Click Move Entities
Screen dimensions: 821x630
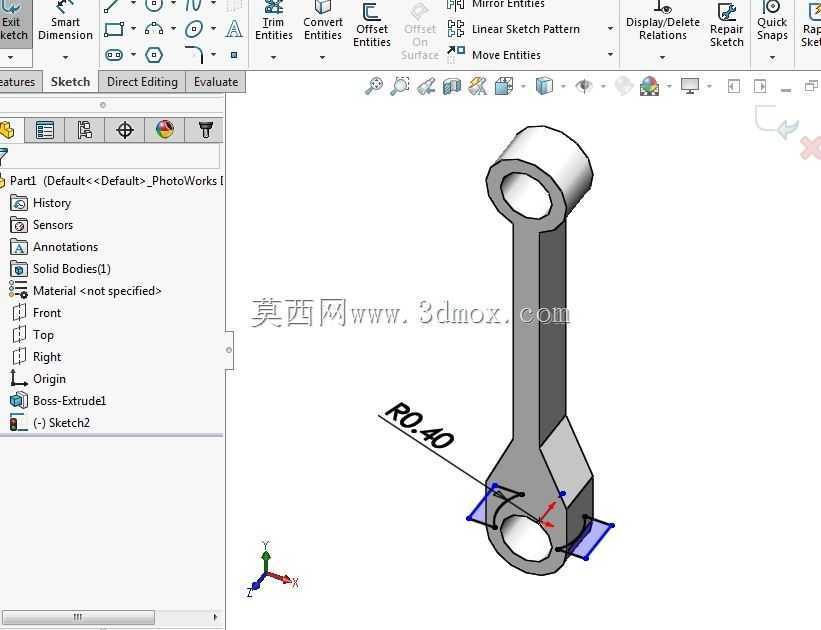tap(494, 54)
